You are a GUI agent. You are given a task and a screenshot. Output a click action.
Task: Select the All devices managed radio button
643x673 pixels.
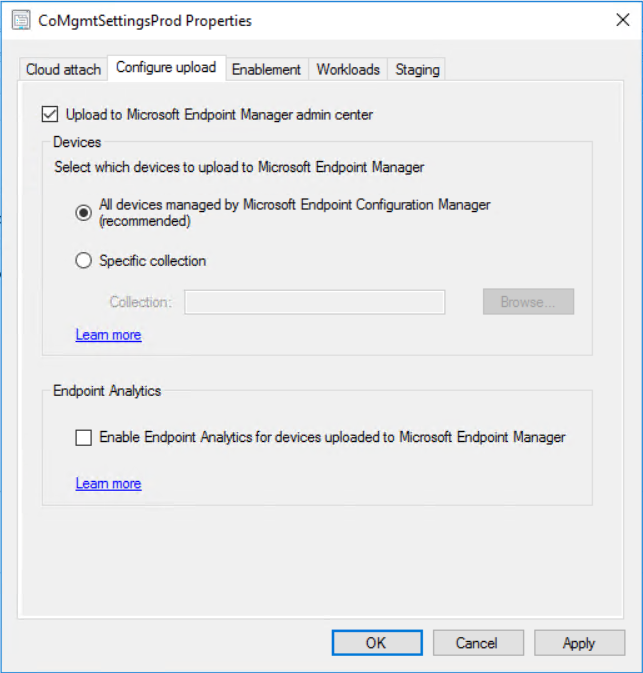click(84, 212)
